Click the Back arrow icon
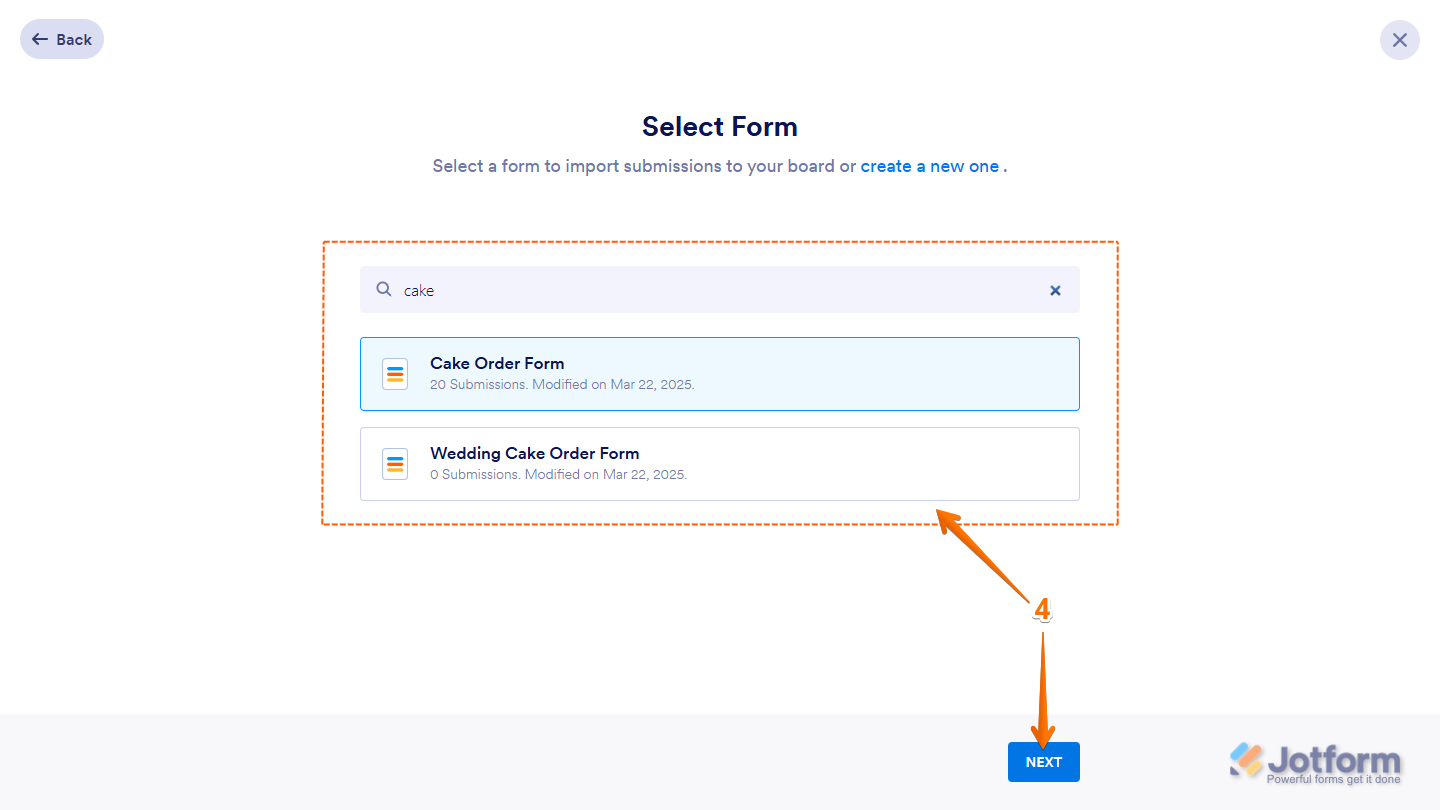The width and height of the screenshot is (1440, 810). pyautogui.click(x=40, y=40)
